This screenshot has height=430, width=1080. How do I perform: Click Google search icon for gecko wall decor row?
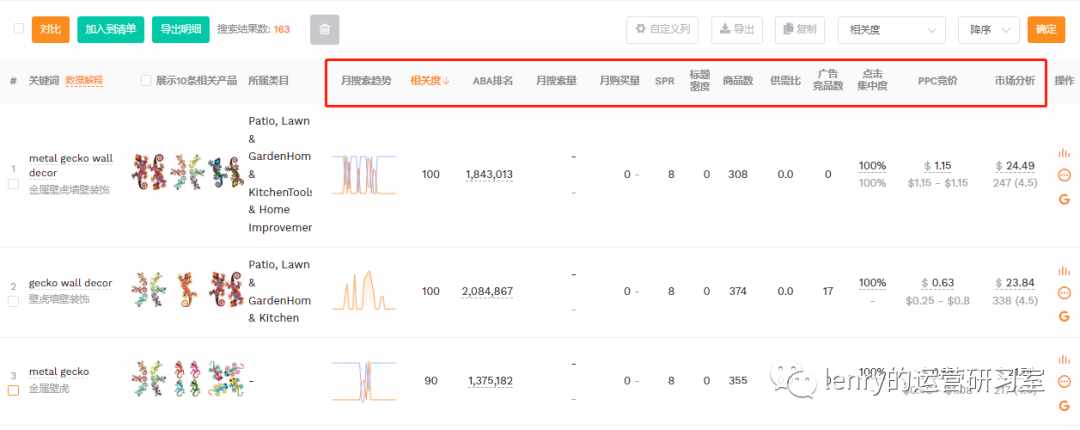(x=1064, y=316)
